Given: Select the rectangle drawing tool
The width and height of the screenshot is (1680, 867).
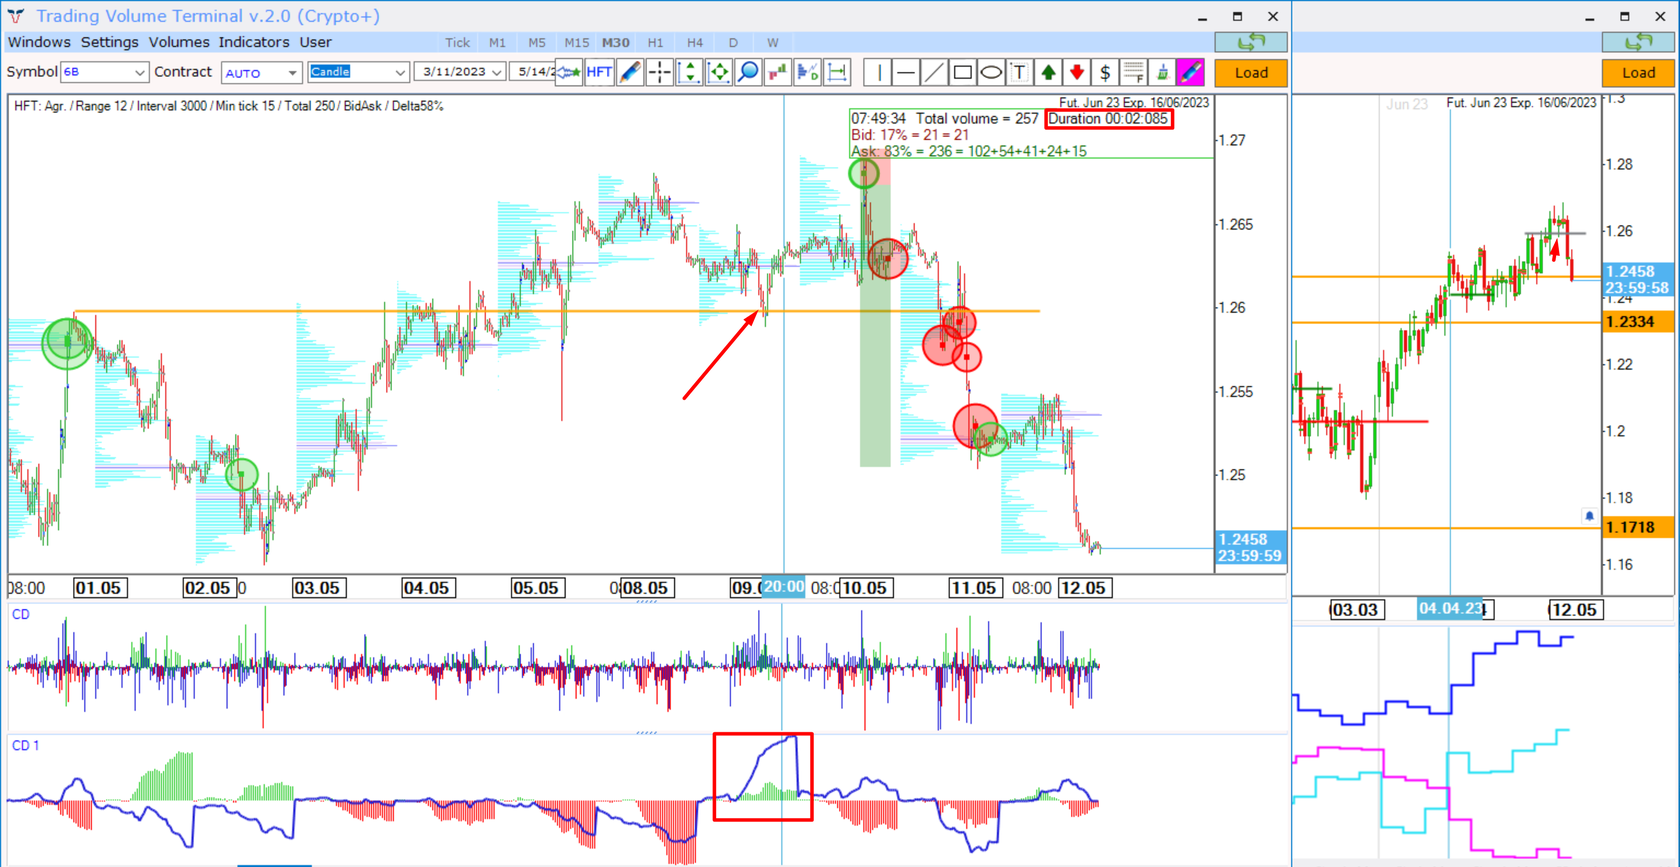Looking at the screenshot, I should pyautogui.click(x=963, y=72).
